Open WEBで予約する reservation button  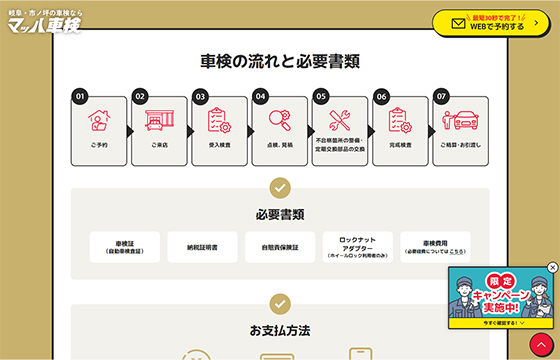click(491, 23)
